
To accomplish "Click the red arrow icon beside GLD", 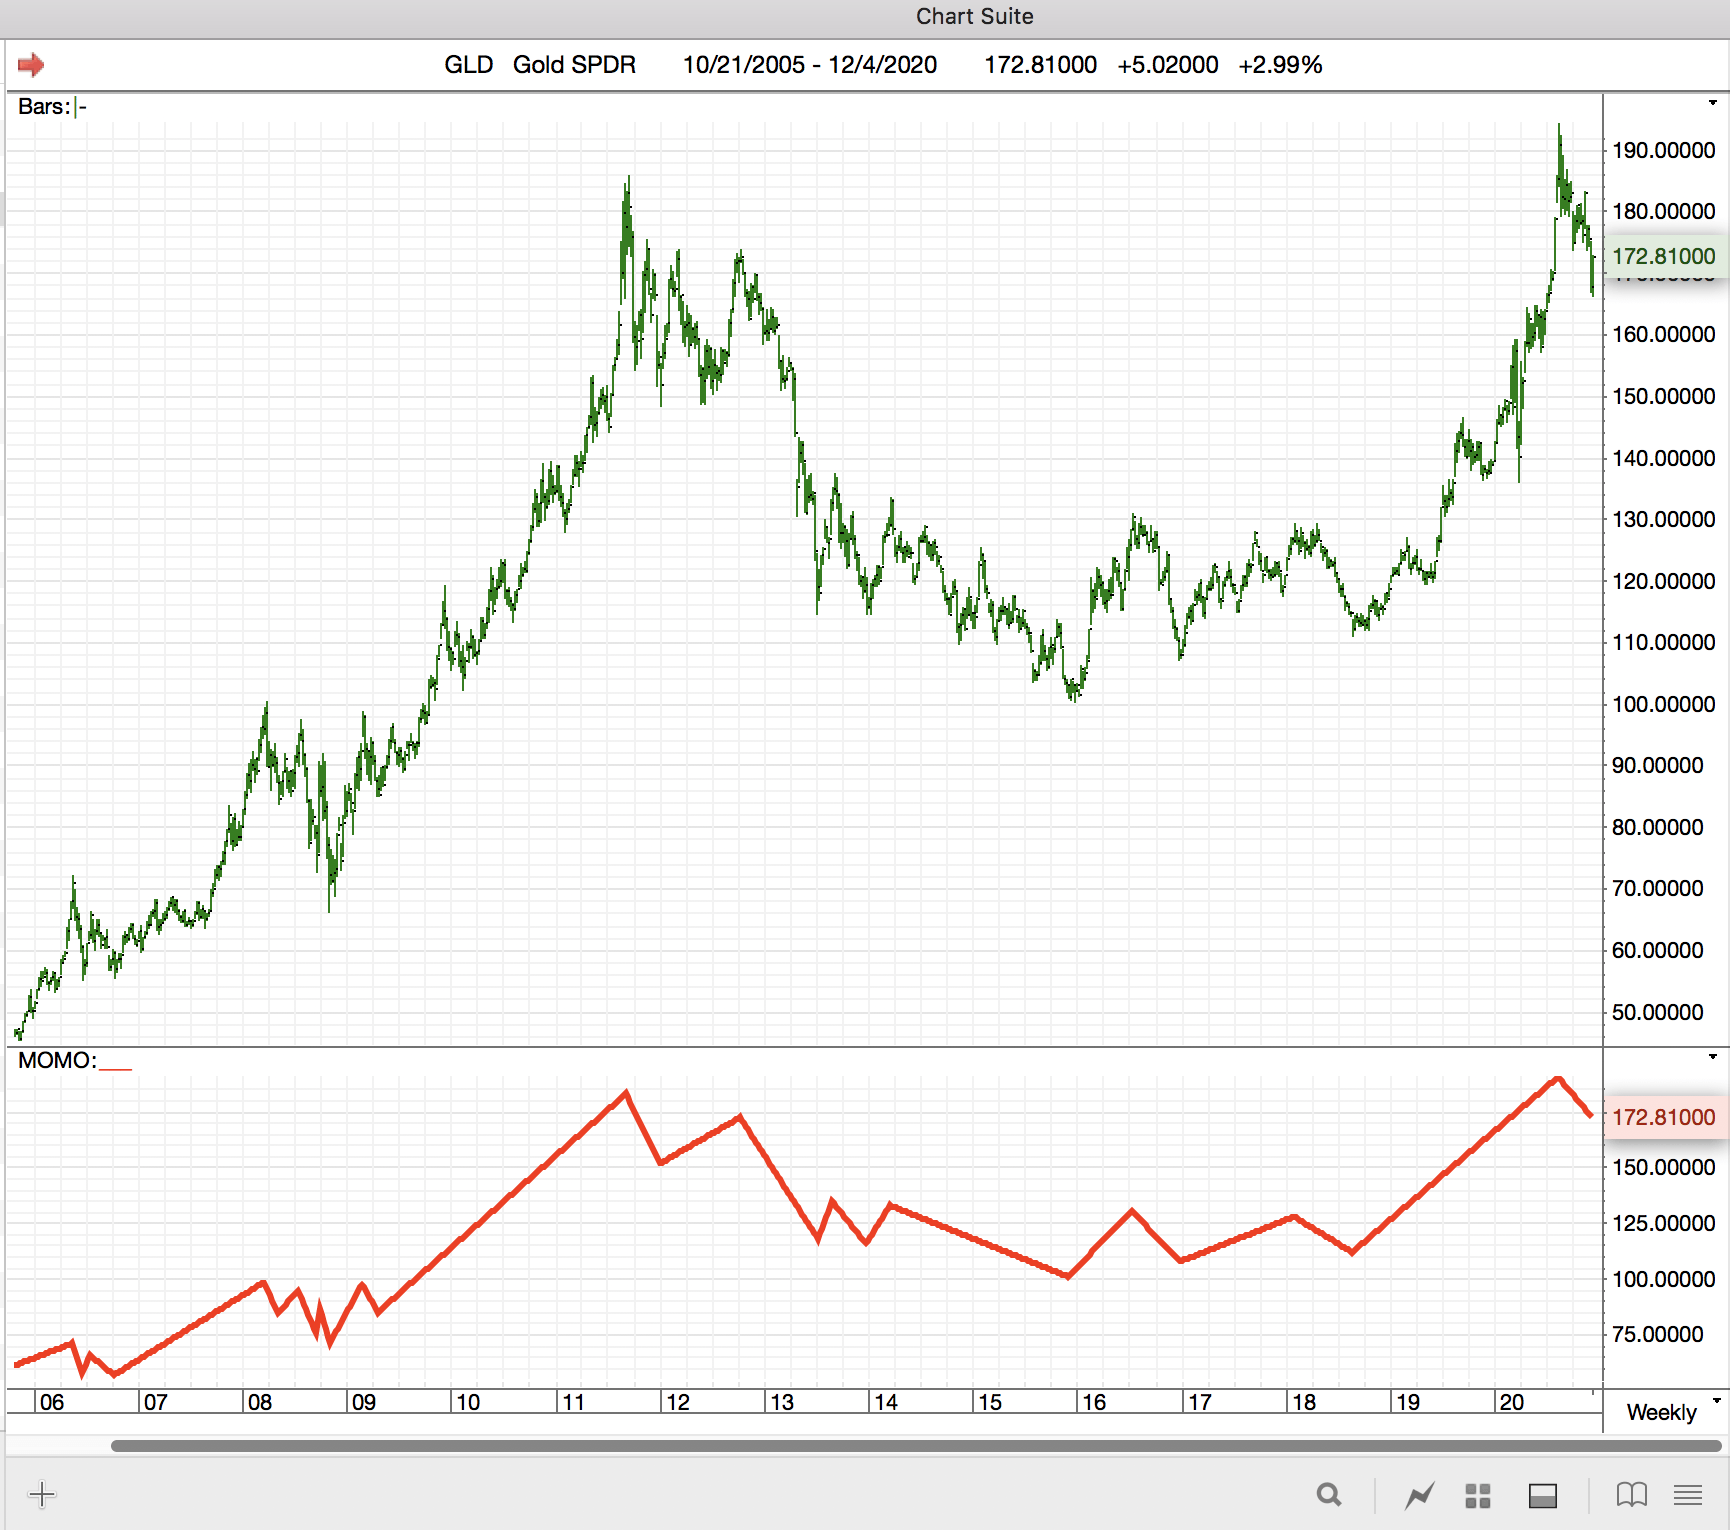I will (x=31, y=65).
